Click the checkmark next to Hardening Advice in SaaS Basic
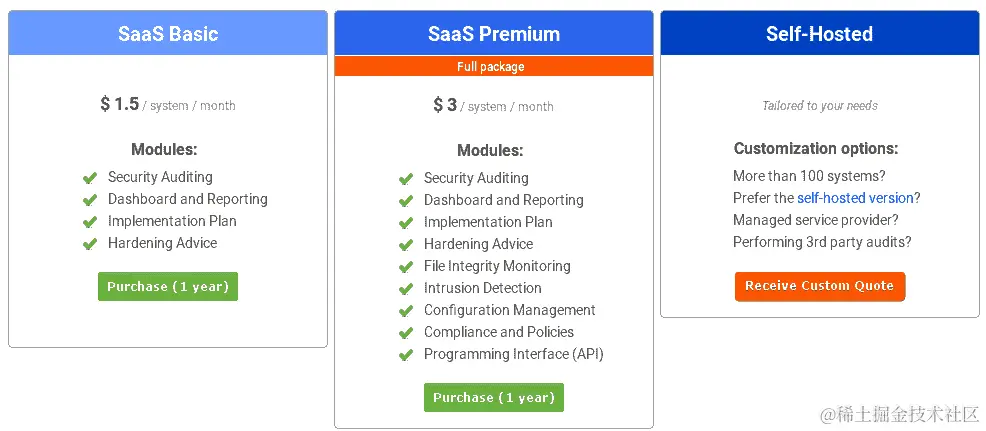 [x=90, y=244]
